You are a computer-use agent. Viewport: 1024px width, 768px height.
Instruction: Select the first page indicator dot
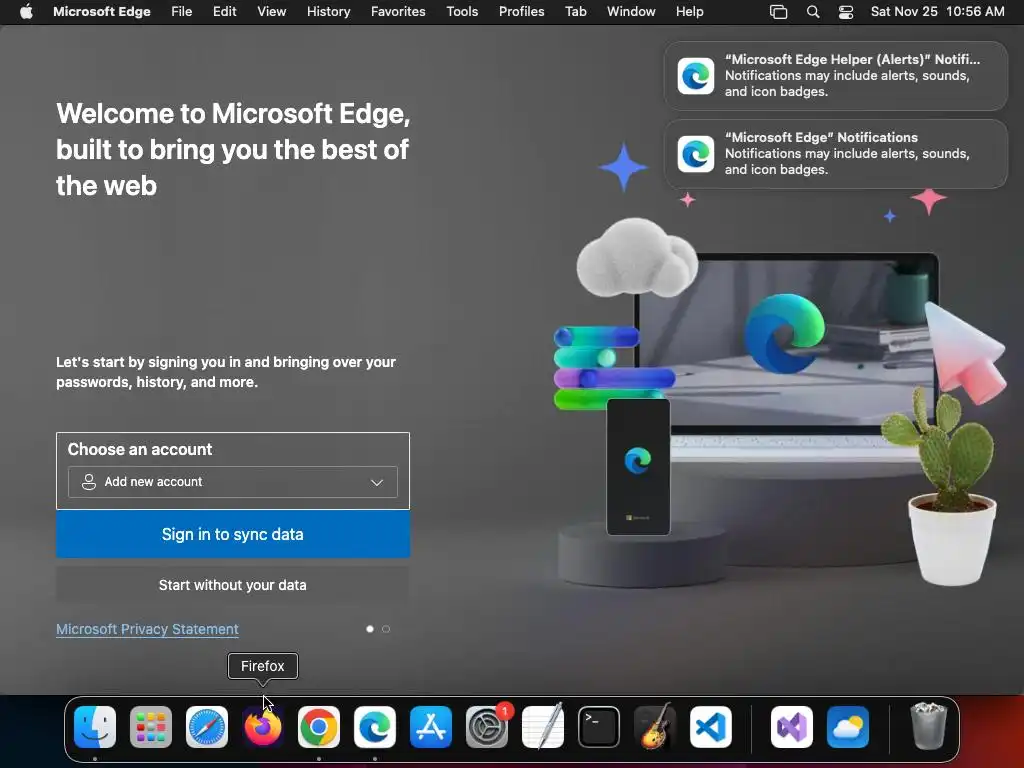[x=370, y=629]
